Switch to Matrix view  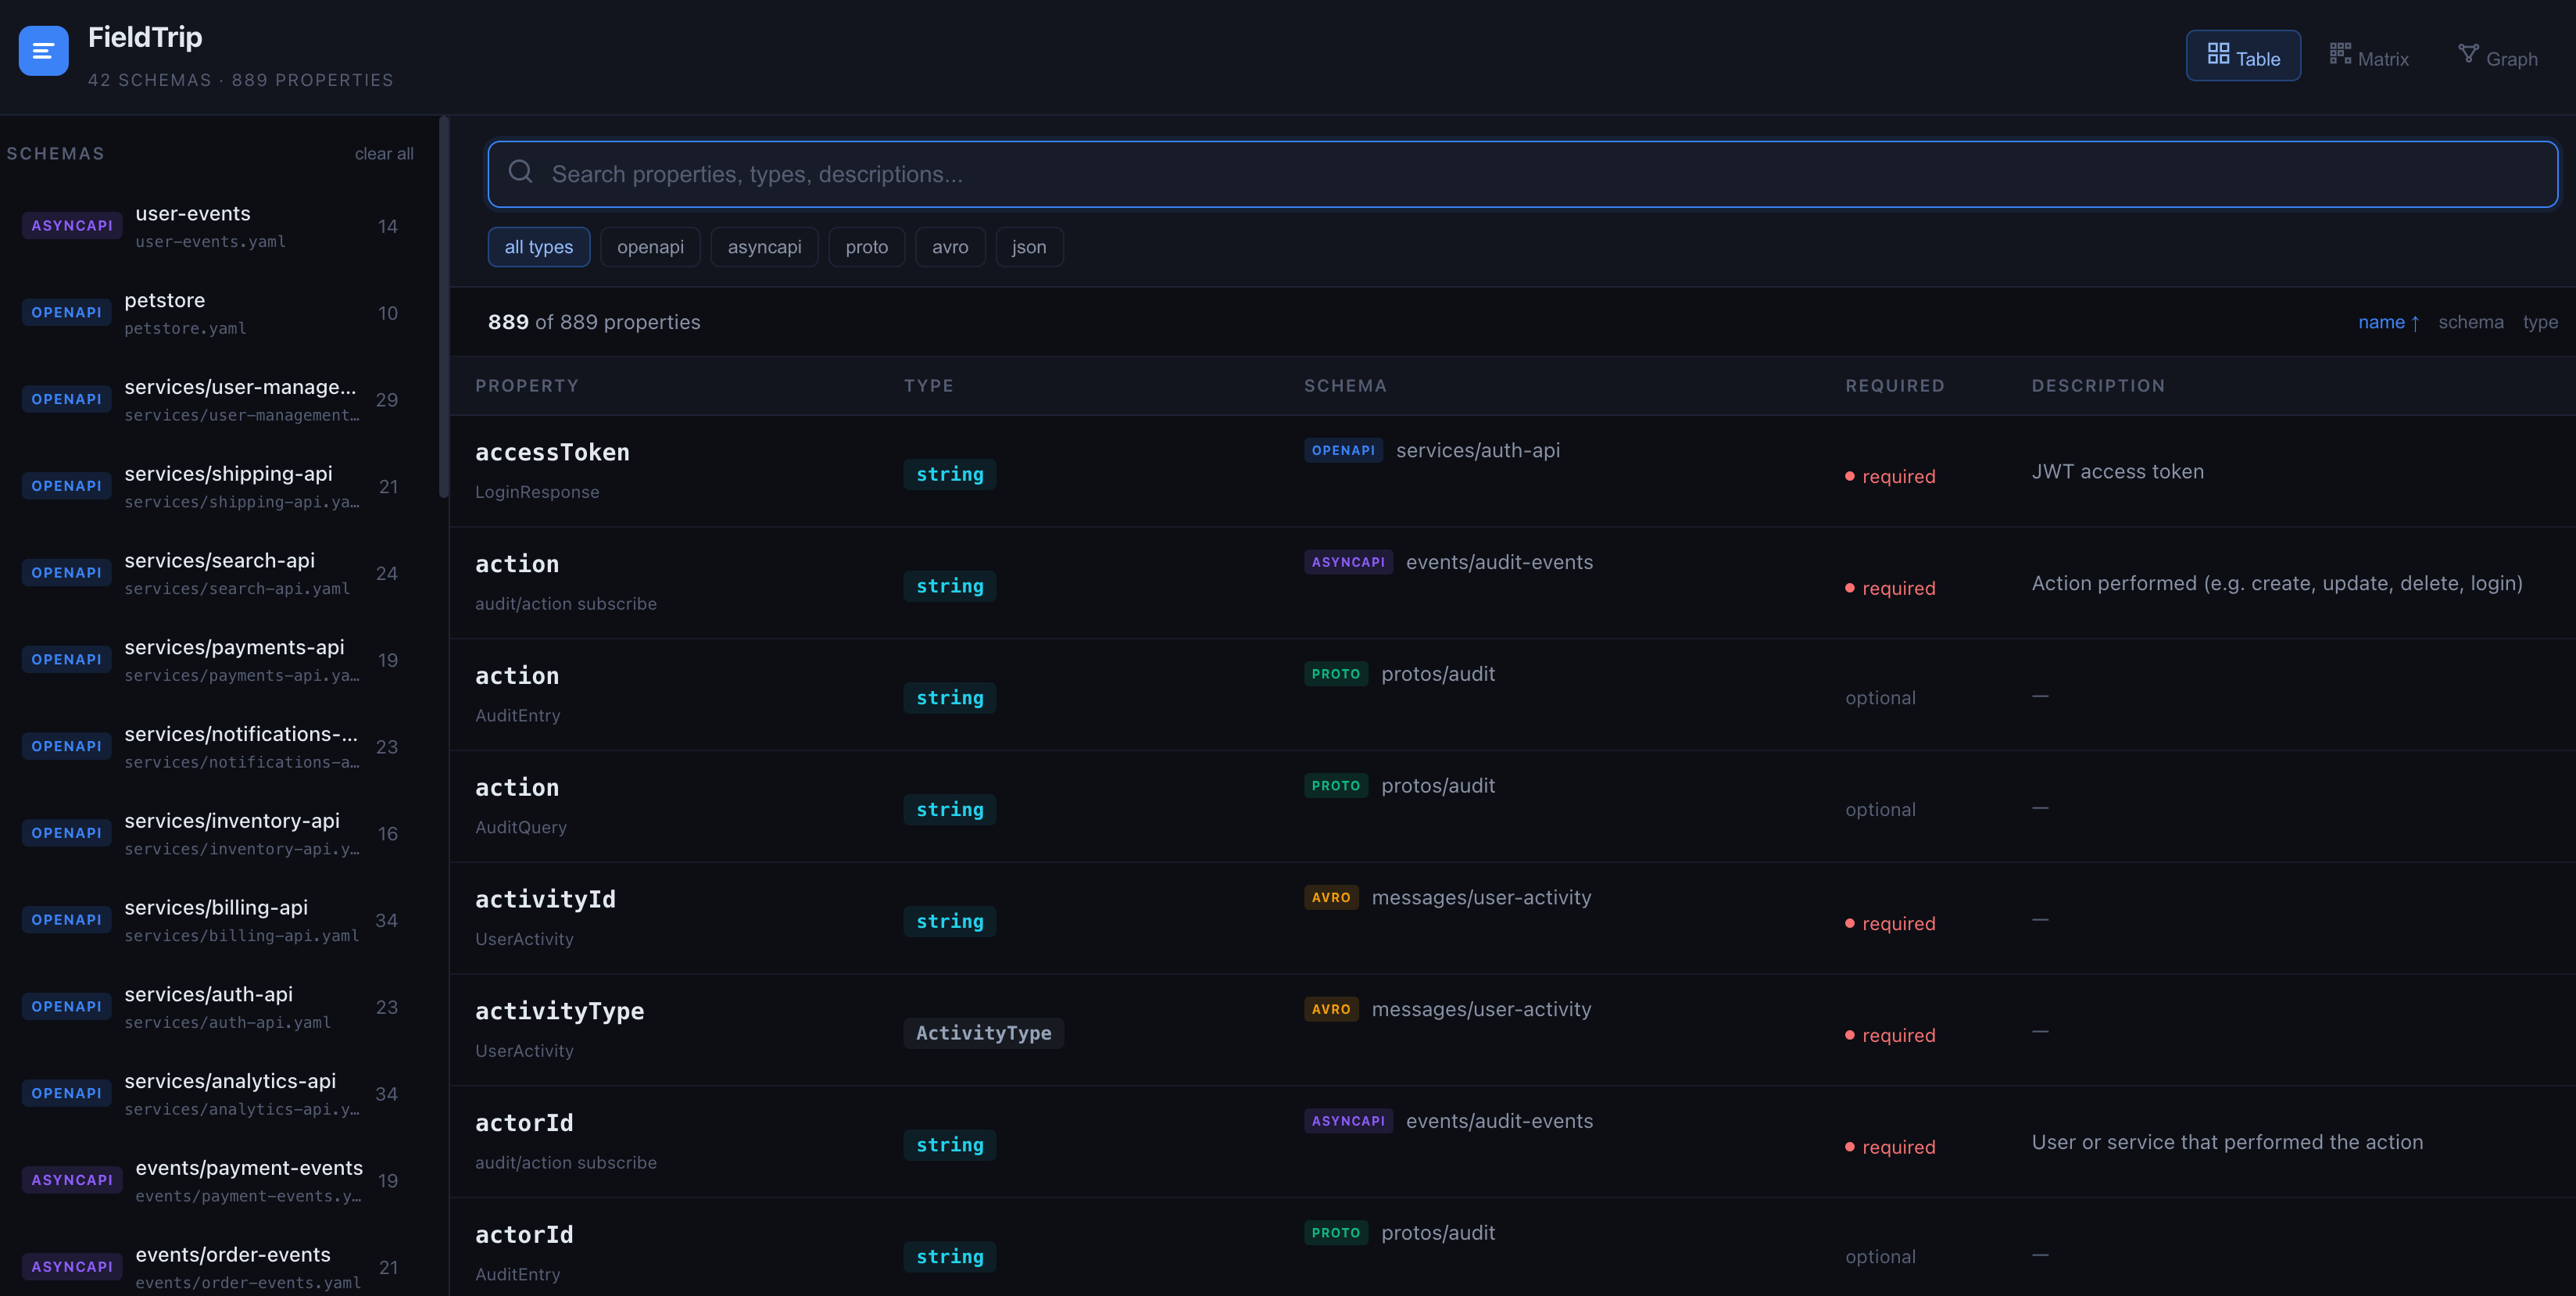2369,57
